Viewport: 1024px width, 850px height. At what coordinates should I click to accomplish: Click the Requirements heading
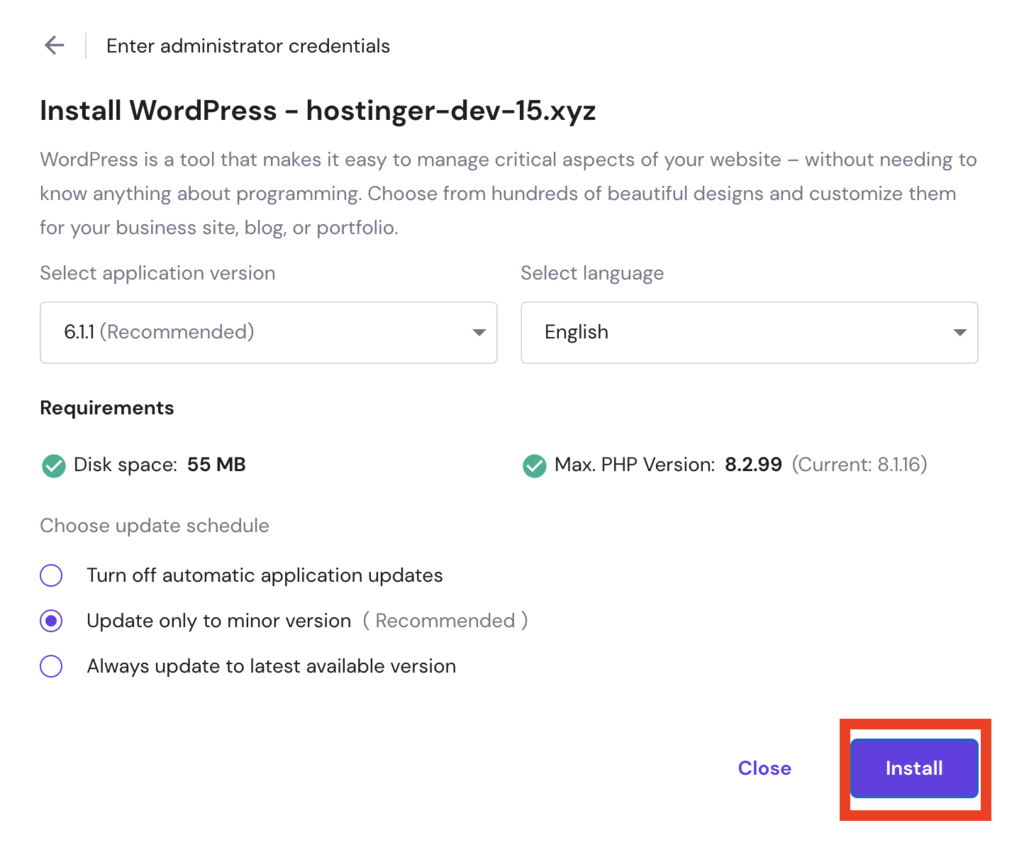107,407
